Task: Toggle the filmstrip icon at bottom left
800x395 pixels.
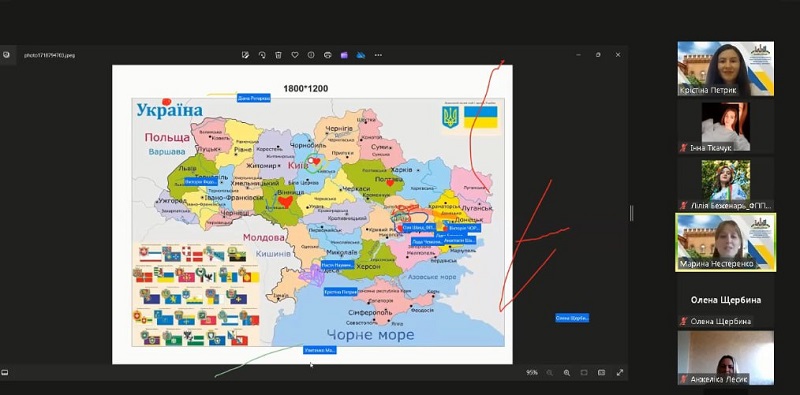Action: click(5, 373)
